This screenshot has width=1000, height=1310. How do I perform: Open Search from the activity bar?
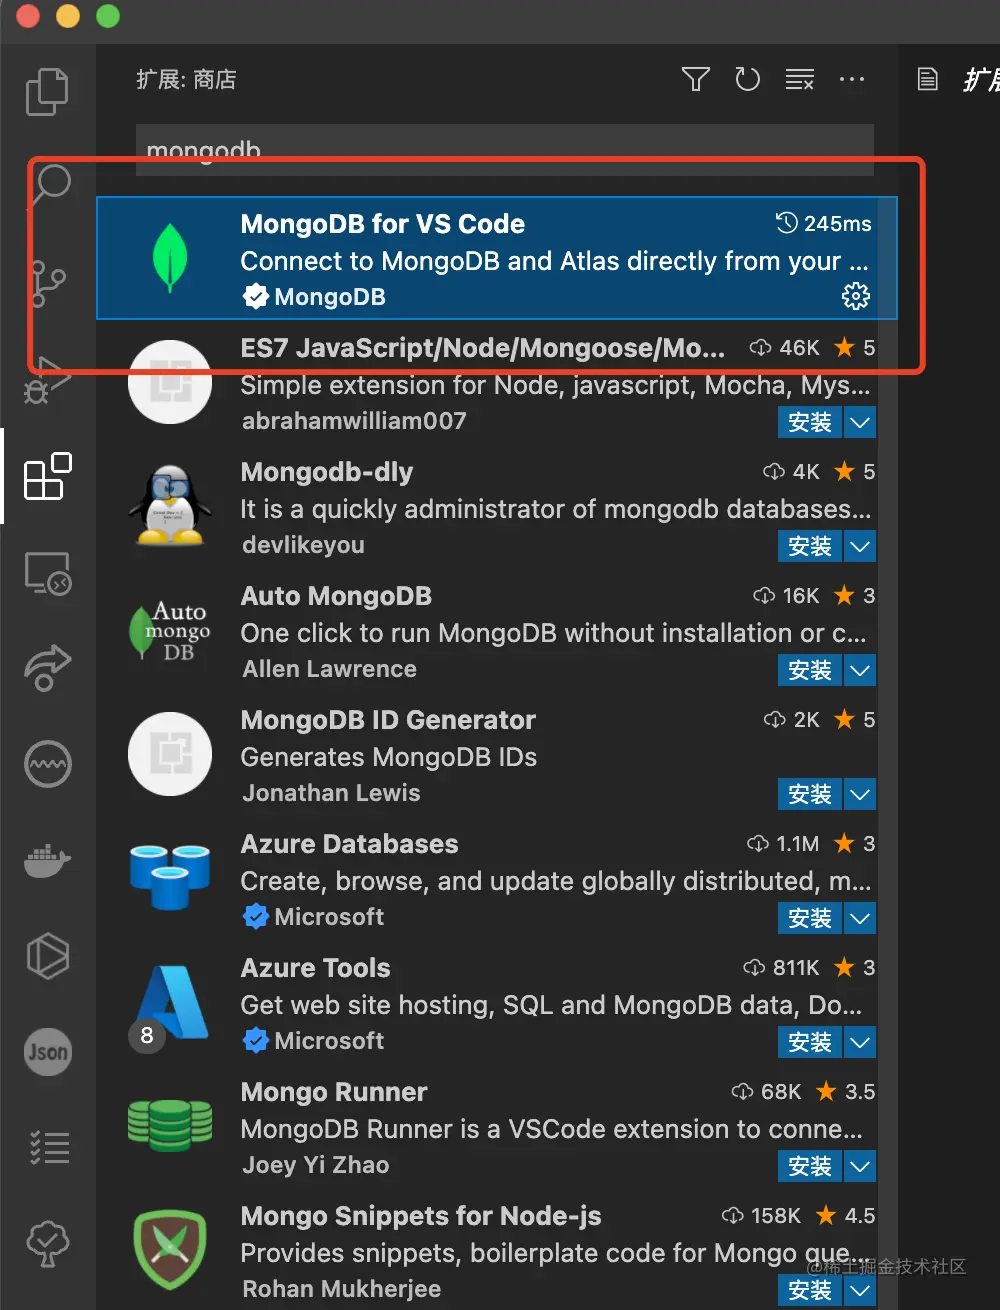tap(47, 184)
